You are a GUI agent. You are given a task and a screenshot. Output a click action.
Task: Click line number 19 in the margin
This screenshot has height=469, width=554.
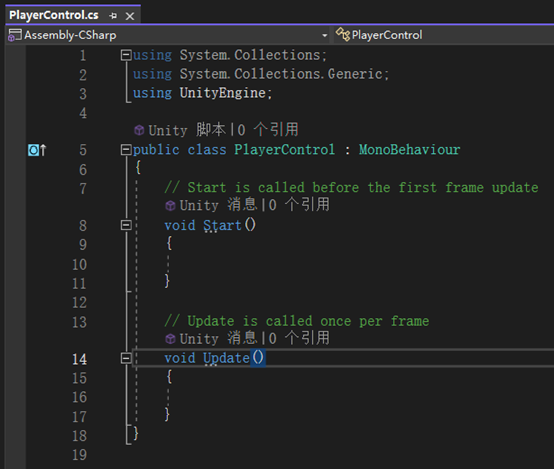point(79,455)
